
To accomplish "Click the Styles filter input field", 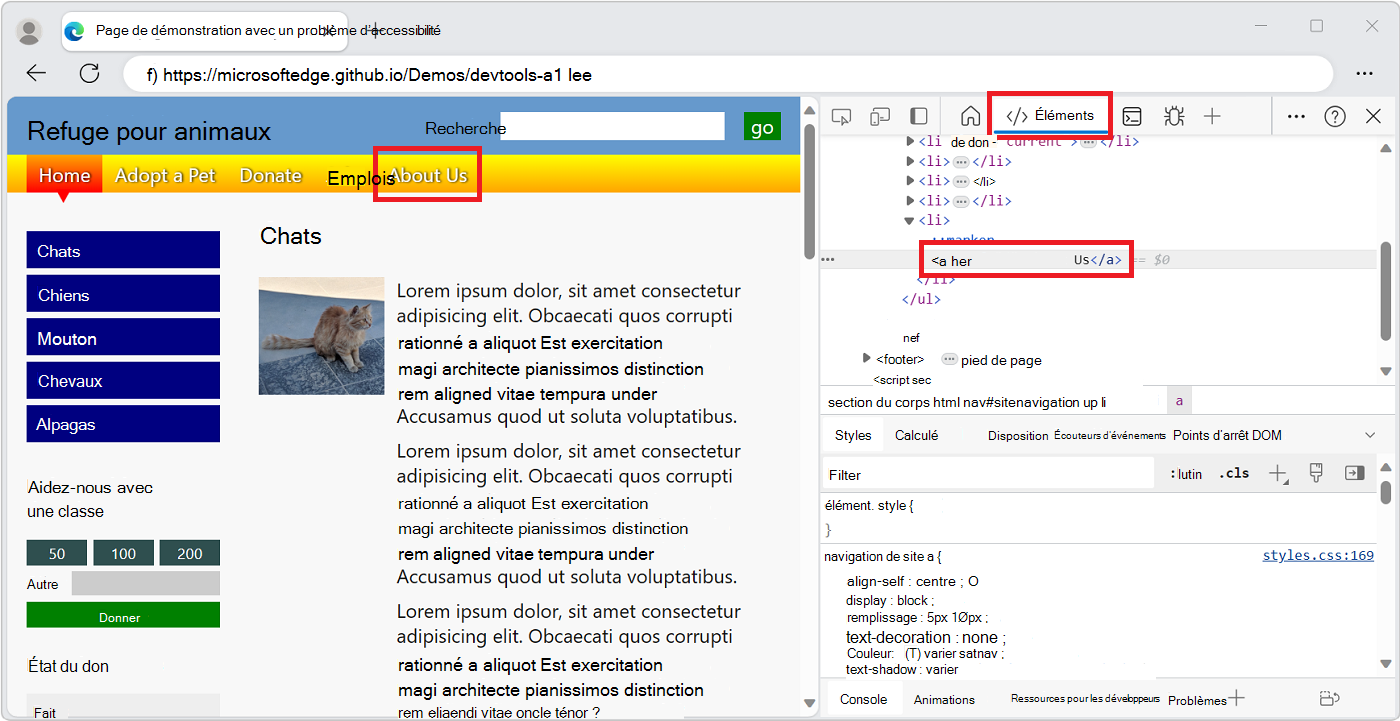I will pyautogui.click(x=988, y=473).
